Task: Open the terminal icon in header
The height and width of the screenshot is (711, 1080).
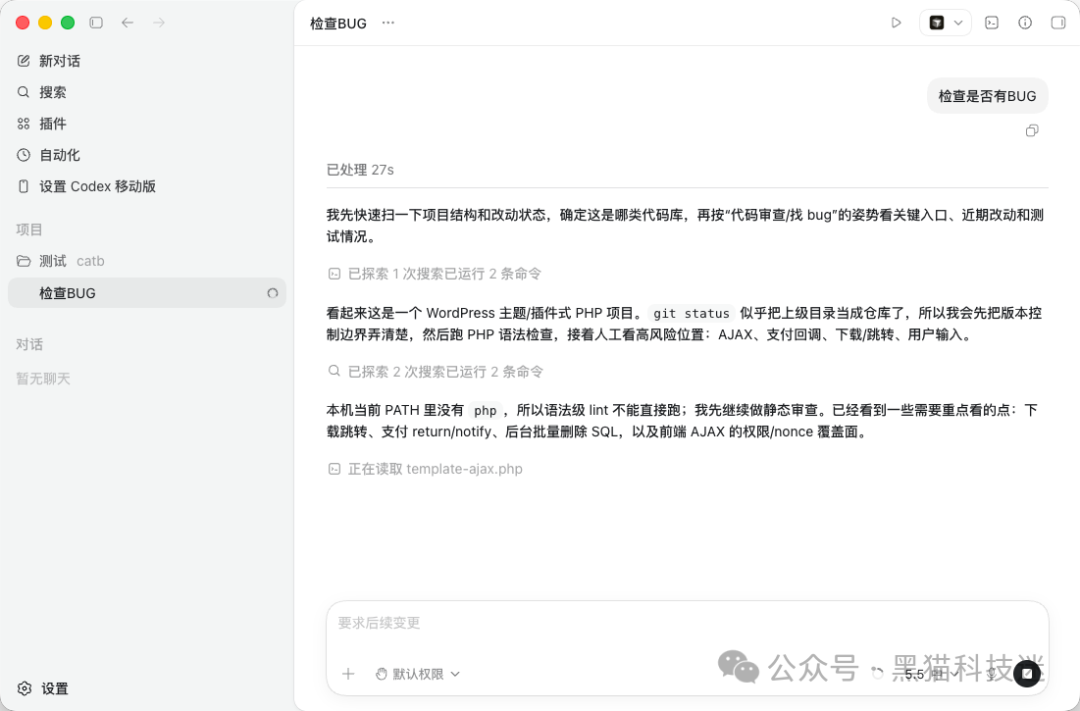Action: (992, 23)
